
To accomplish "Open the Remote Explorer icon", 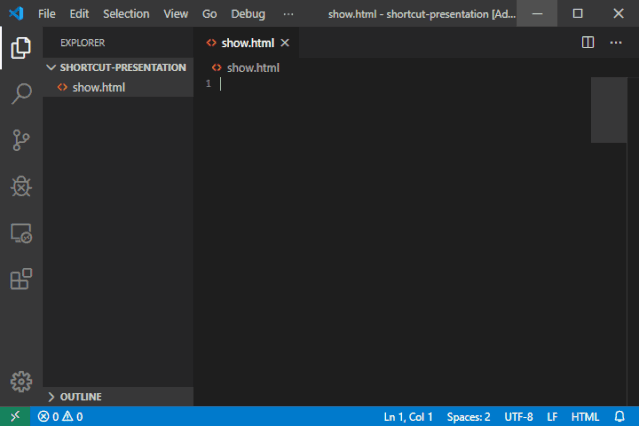I will tap(21, 233).
